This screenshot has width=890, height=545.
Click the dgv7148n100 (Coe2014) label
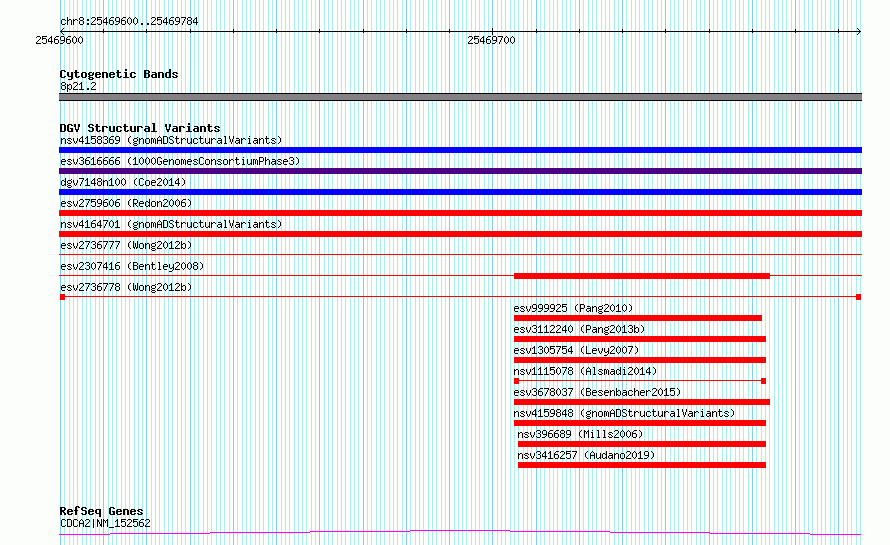pos(123,182)
